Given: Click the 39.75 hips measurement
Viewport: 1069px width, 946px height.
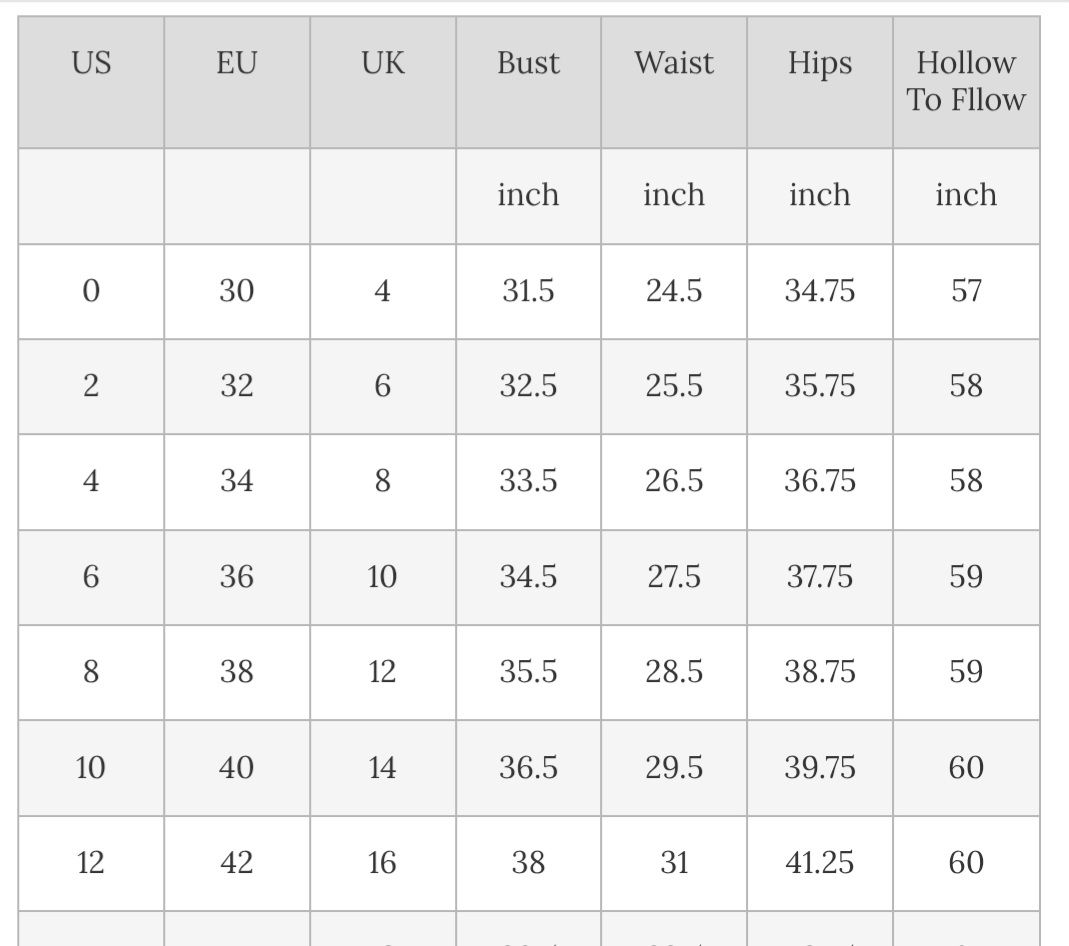Looking at the screenshot, I should tap(820, 767).
